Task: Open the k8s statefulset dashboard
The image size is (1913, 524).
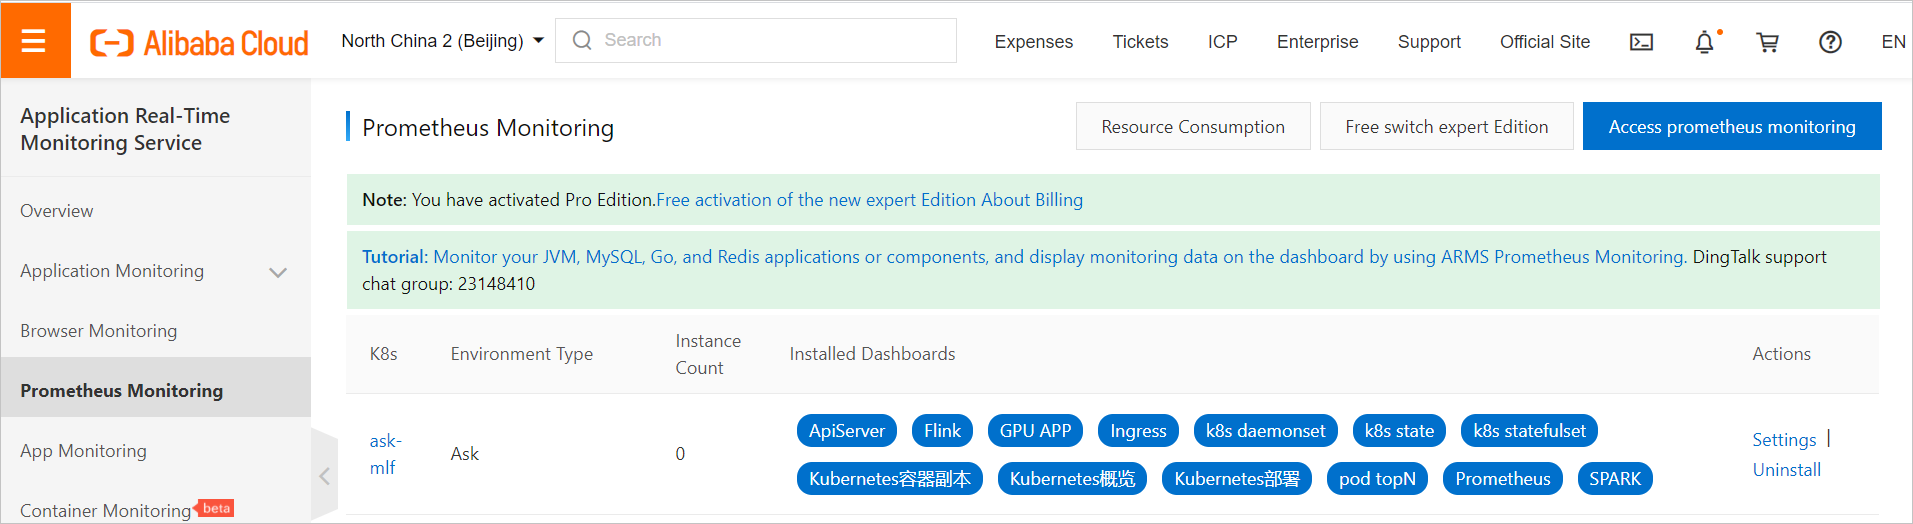Action: point(1529,431)
